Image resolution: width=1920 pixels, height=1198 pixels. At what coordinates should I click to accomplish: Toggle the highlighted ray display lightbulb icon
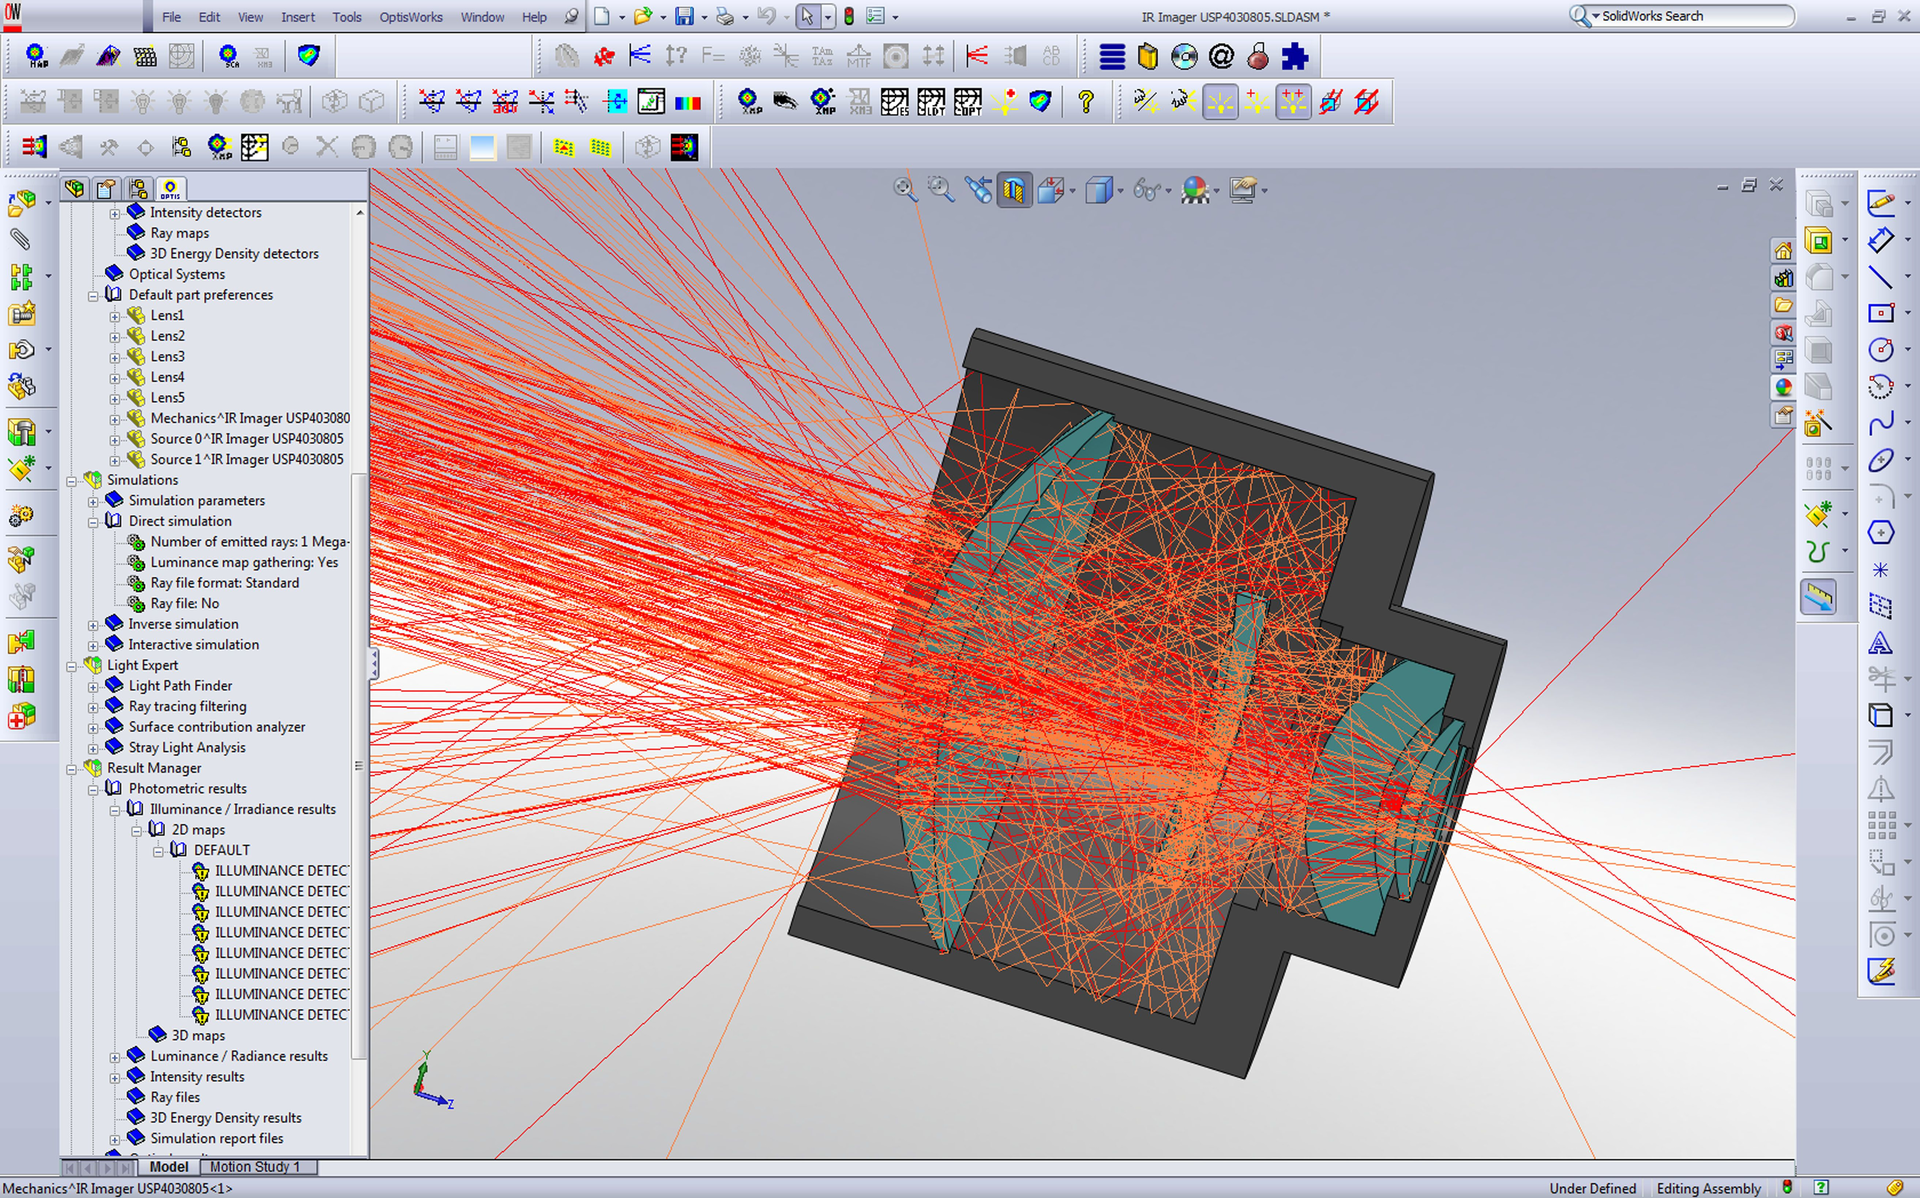pyautogui.click(x=1220, y=101)
